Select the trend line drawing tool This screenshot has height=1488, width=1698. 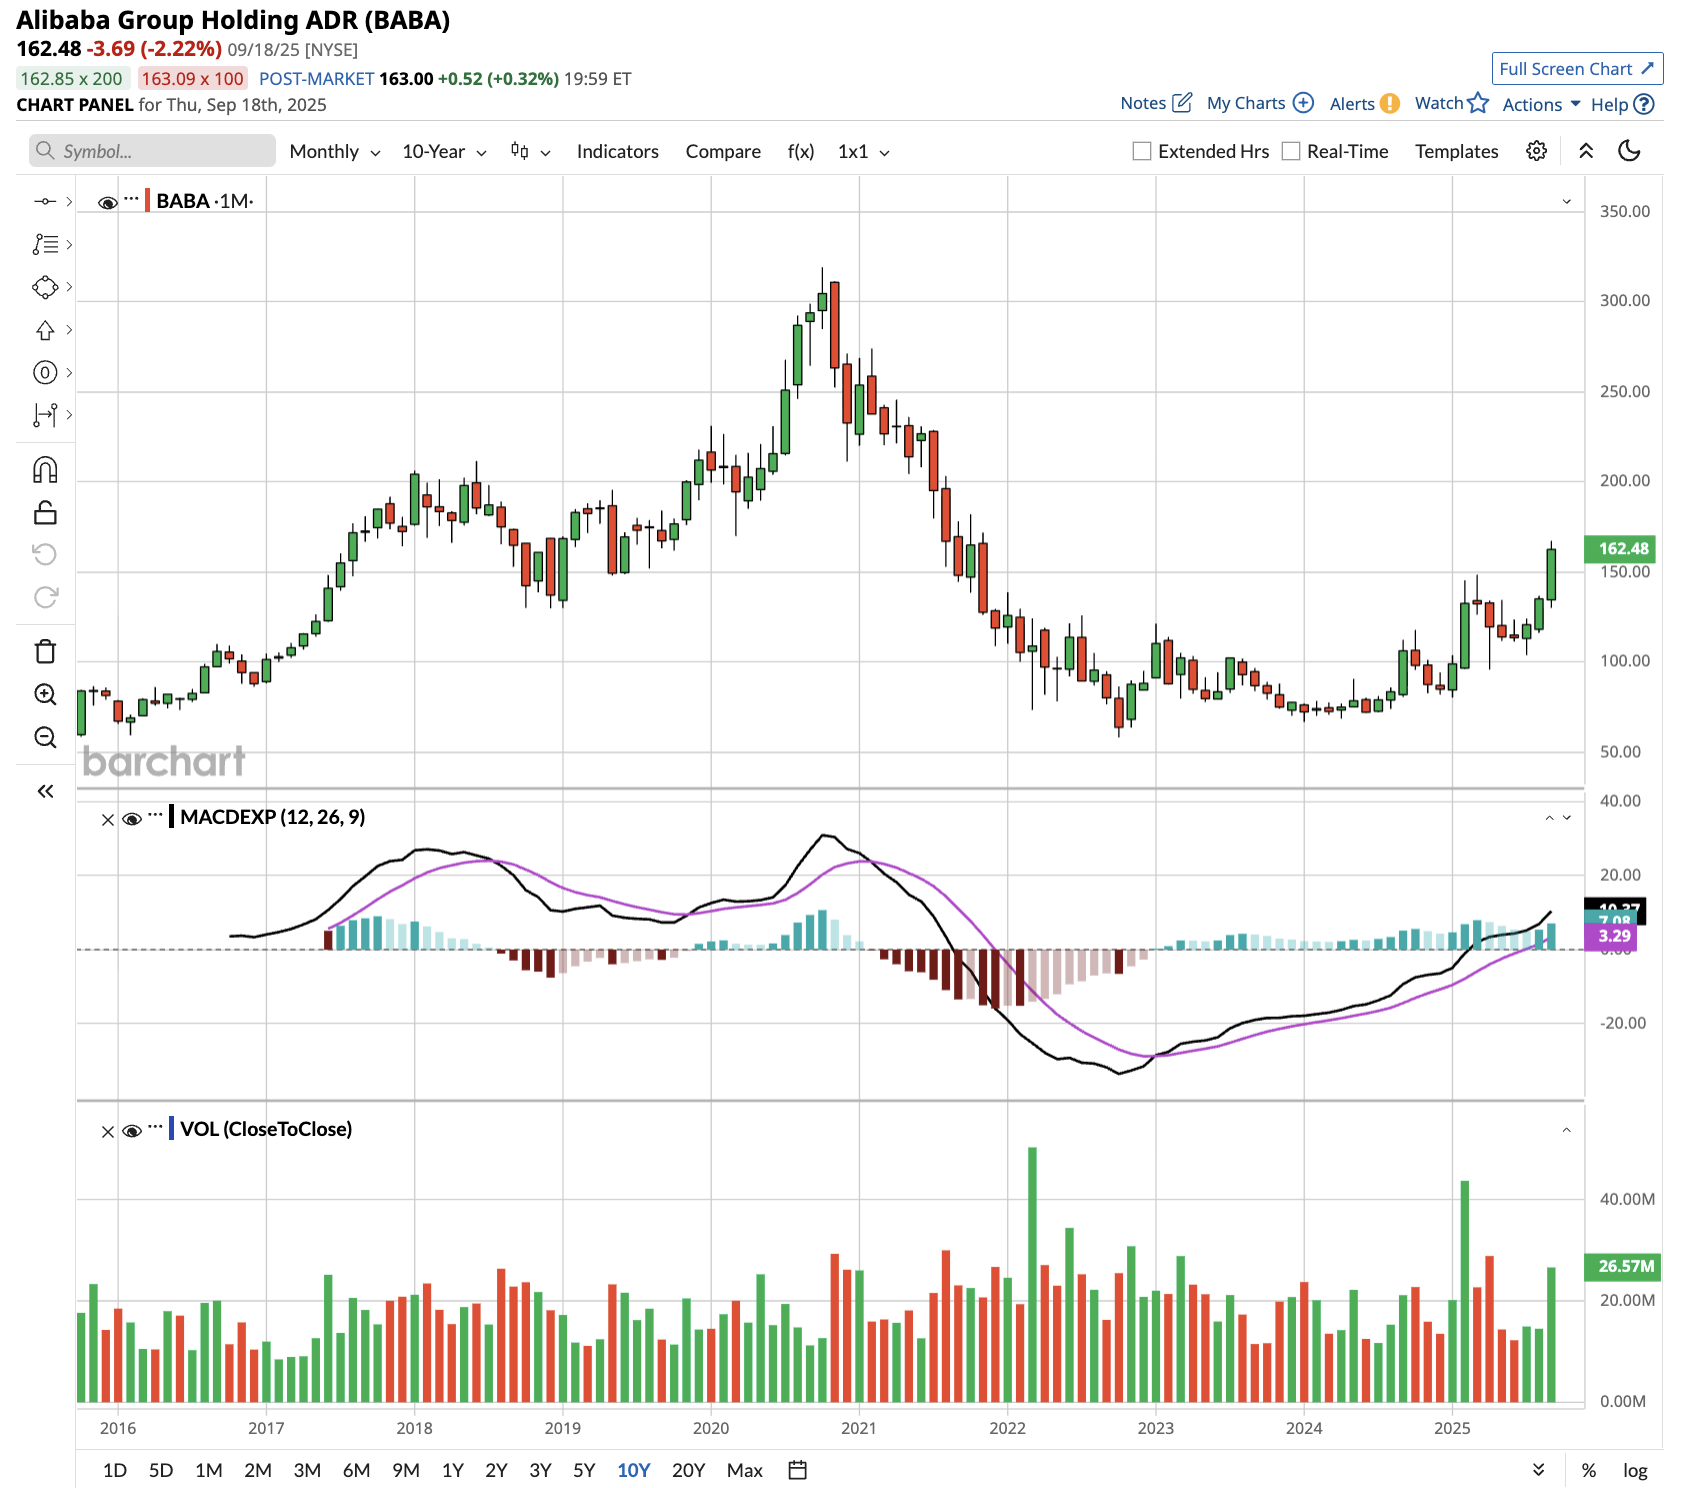(x=45, y=202)
